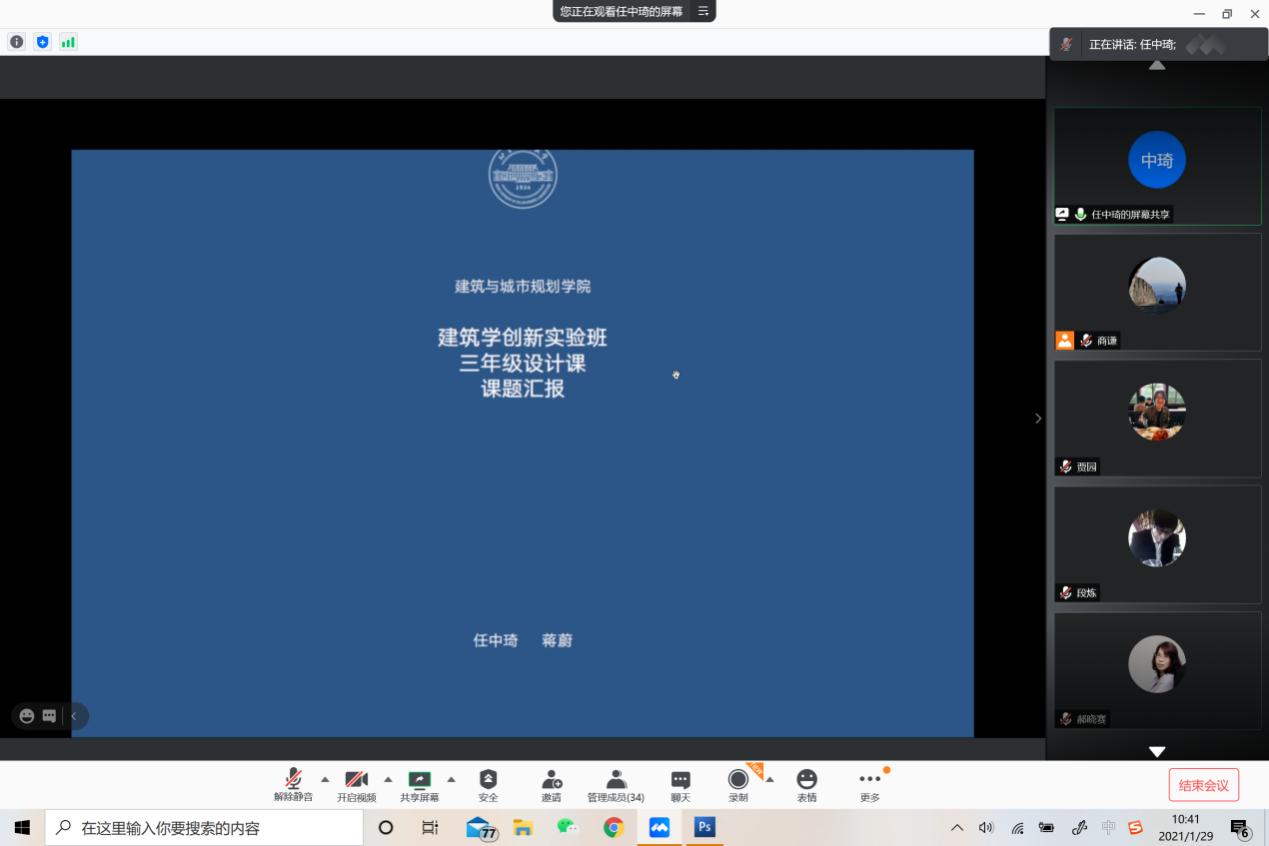Turn on camera with 开启视频

pos(356,780)
